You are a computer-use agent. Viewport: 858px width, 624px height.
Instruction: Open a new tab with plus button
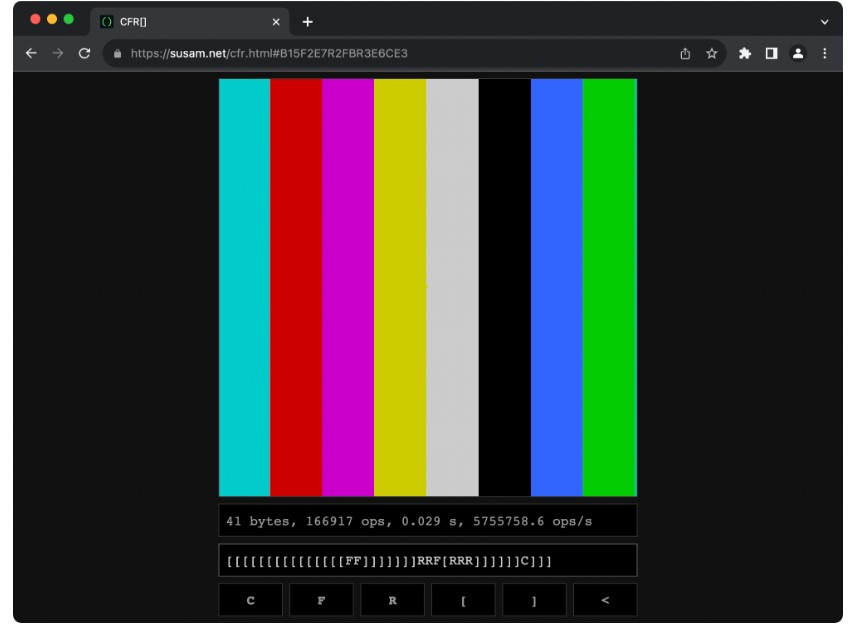(308, 22)
